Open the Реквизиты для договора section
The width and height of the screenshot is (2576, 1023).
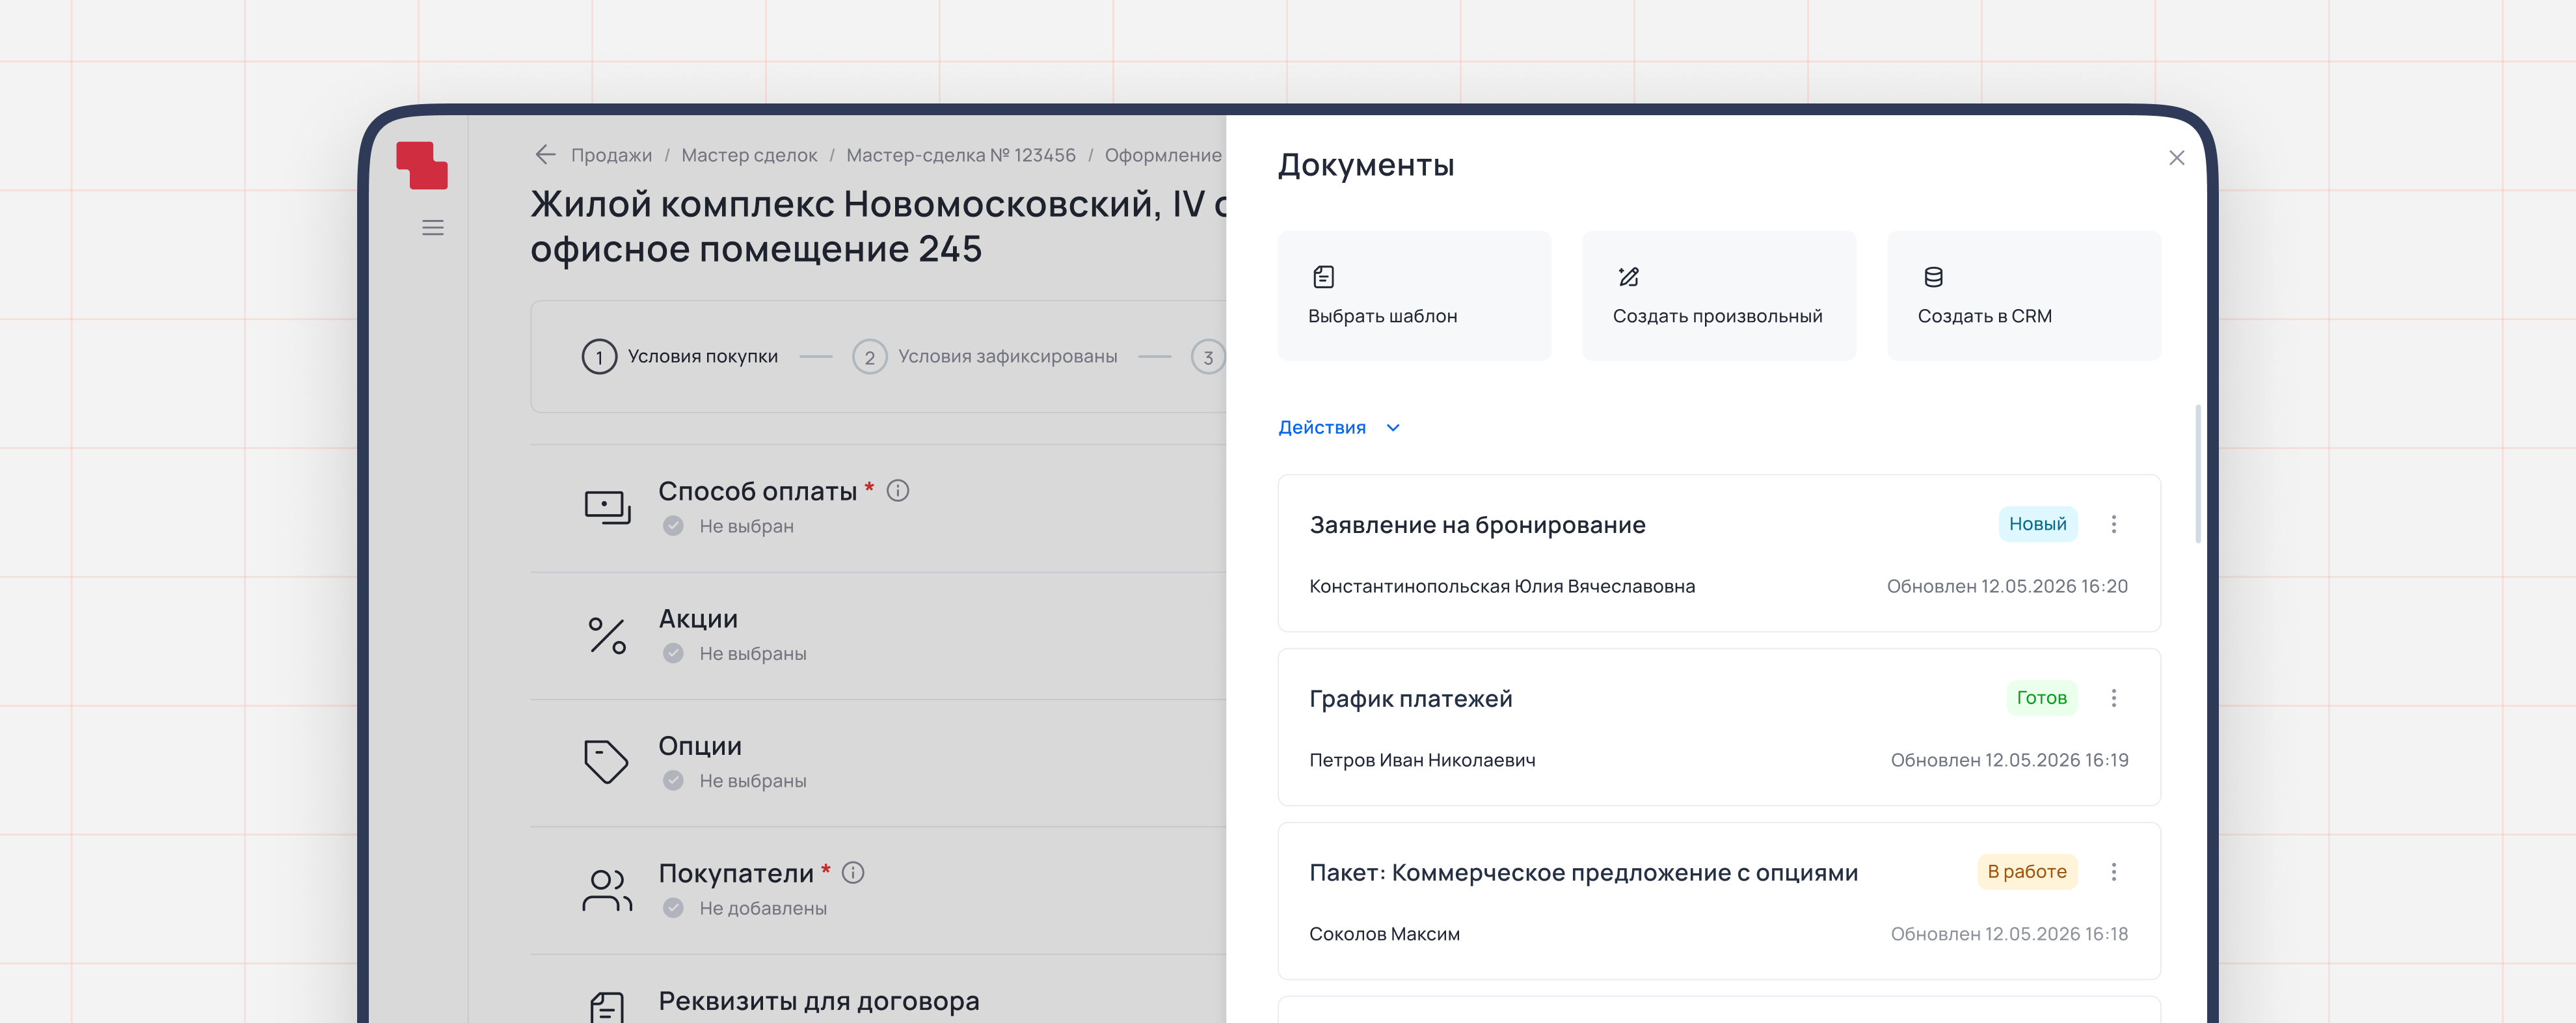click(x=878, y=989)
